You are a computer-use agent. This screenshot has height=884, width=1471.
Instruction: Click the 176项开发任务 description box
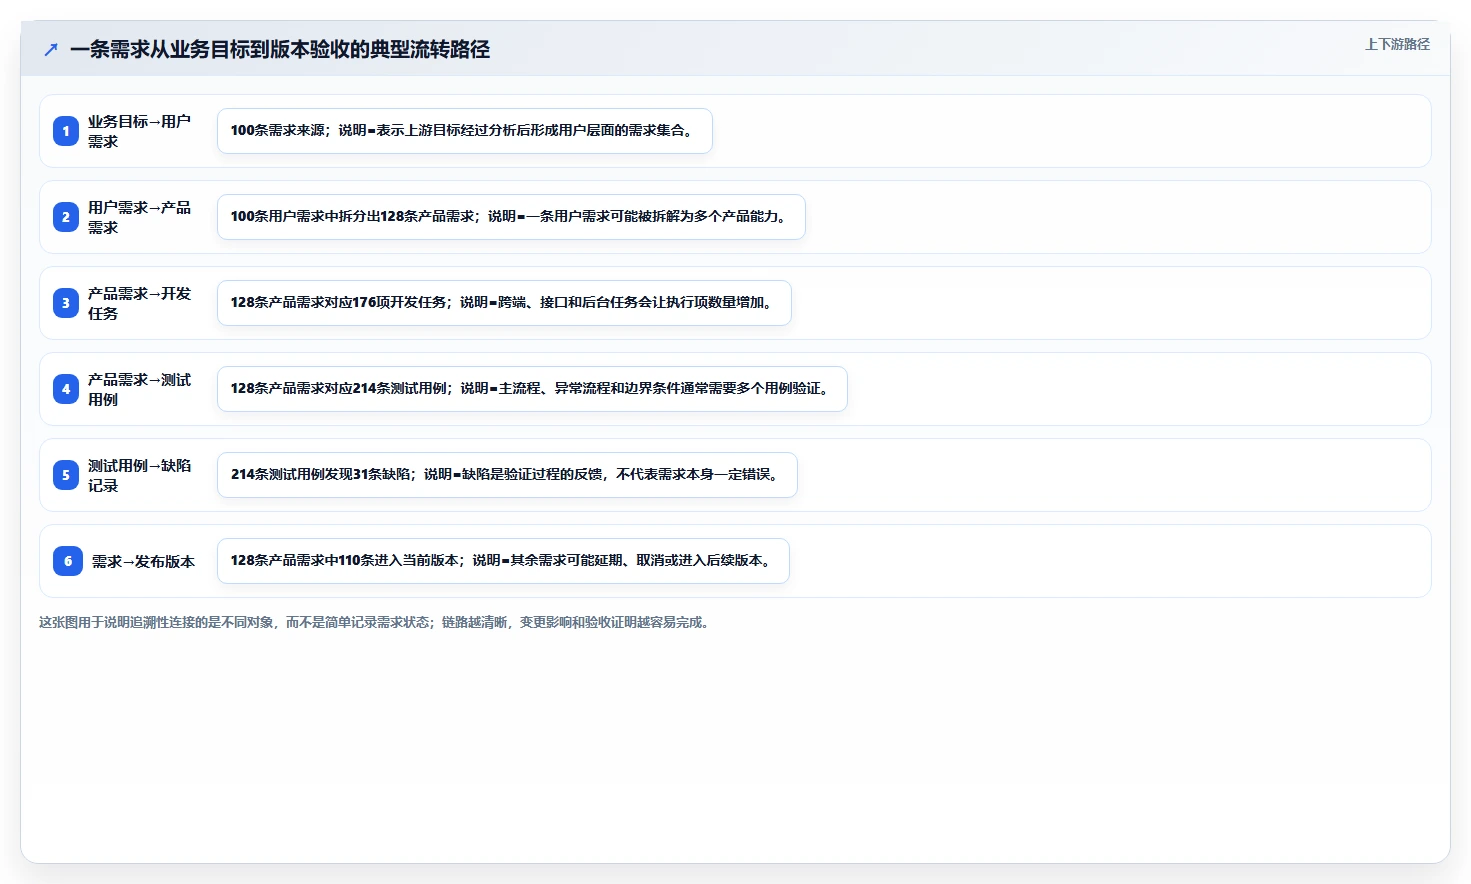tap(504, 303)
